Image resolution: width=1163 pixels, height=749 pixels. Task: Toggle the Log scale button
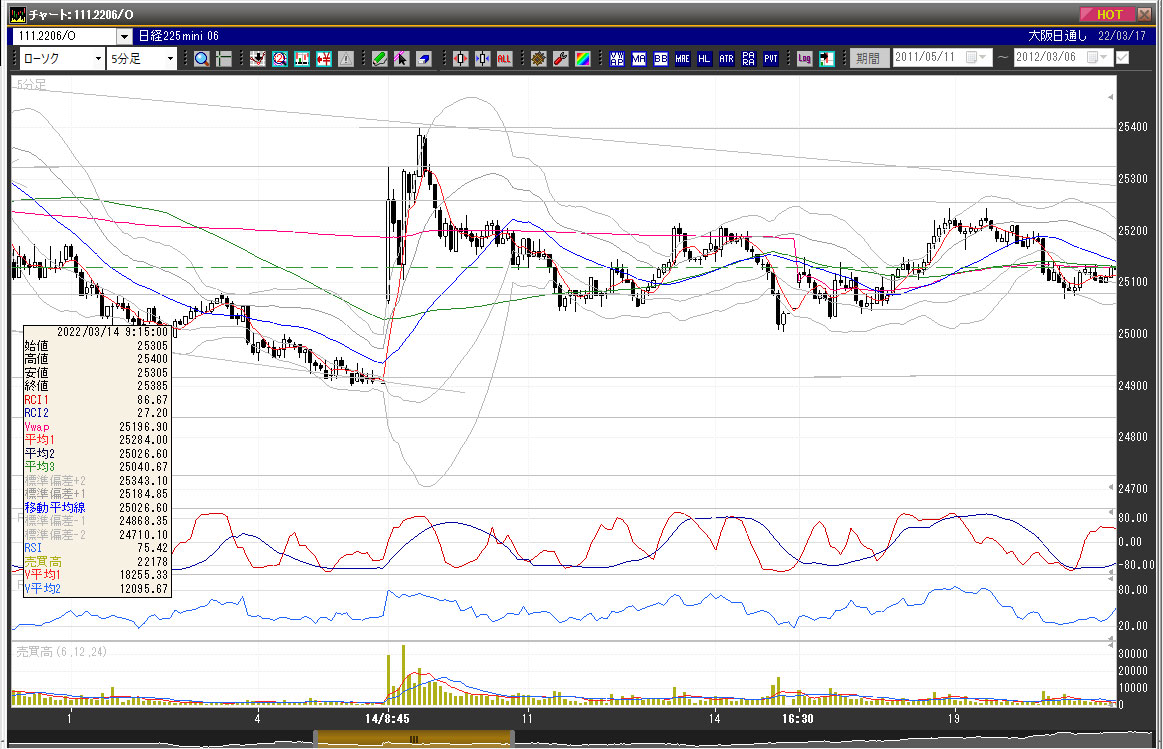pos(805,59)
